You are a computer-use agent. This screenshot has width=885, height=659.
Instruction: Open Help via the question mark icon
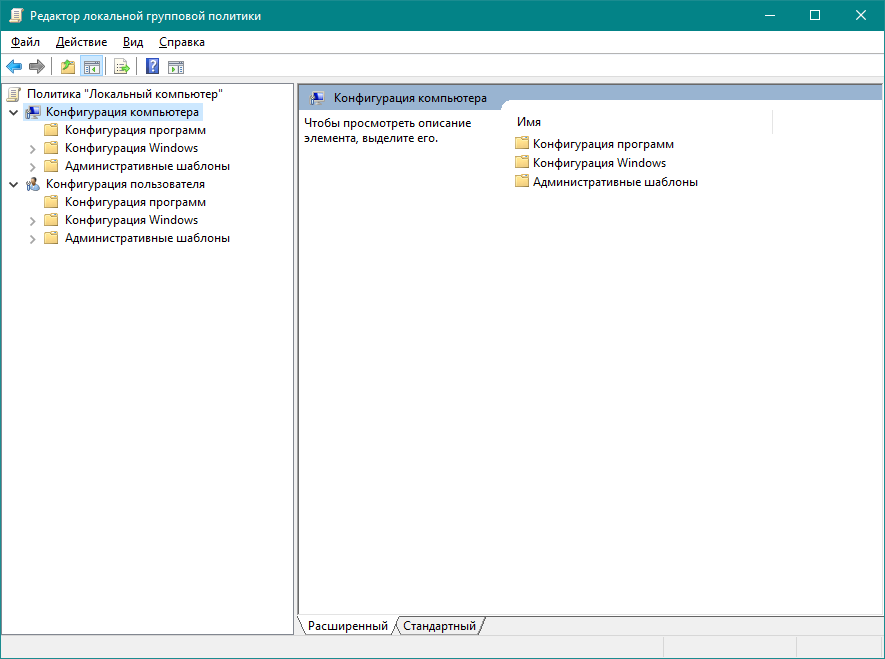[x=152, y=67]
